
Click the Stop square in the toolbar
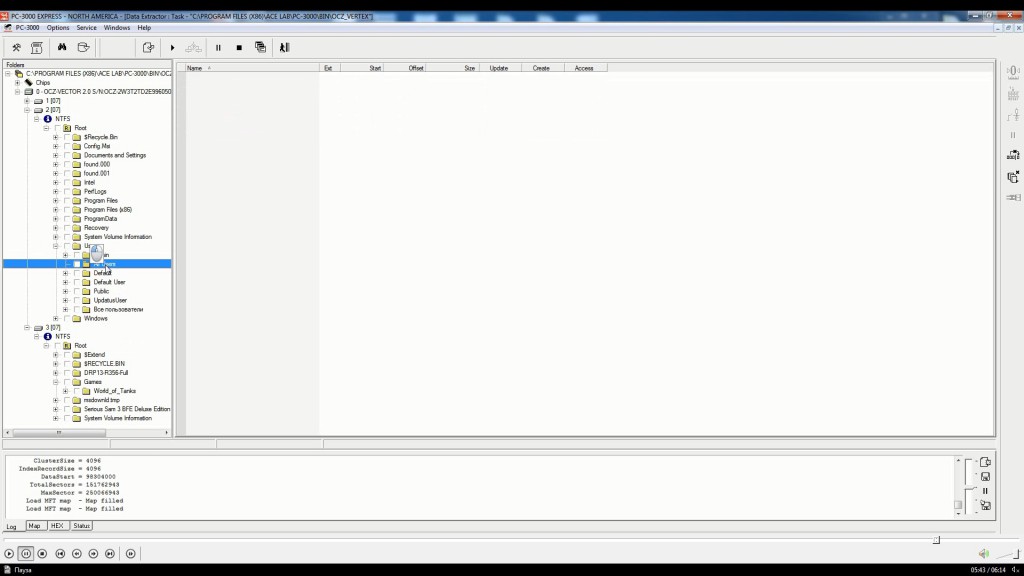[x=239, y=47]
